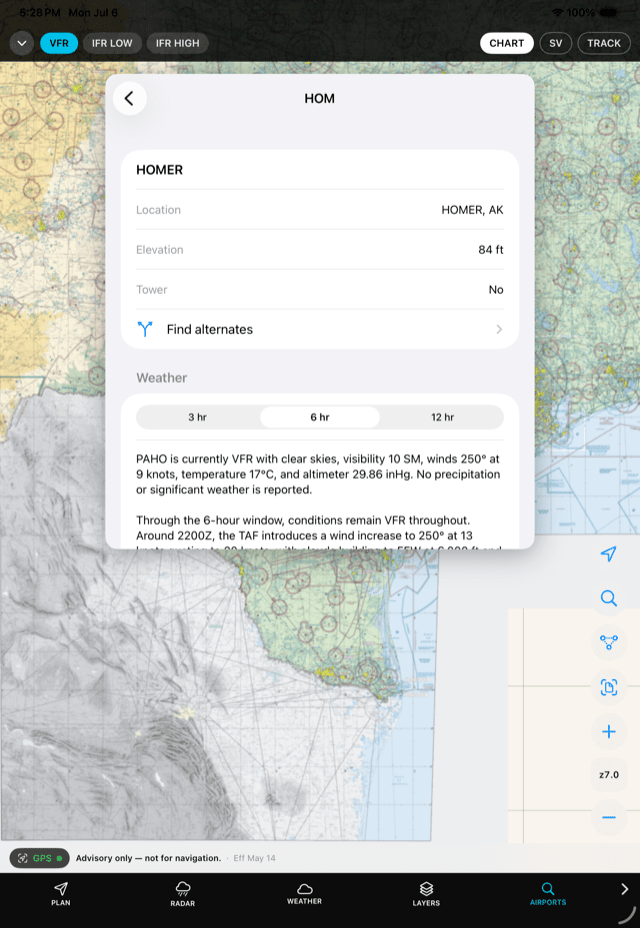Switch to SV view
The height and width of the screenshot is (928, 640).
point(555,43)
